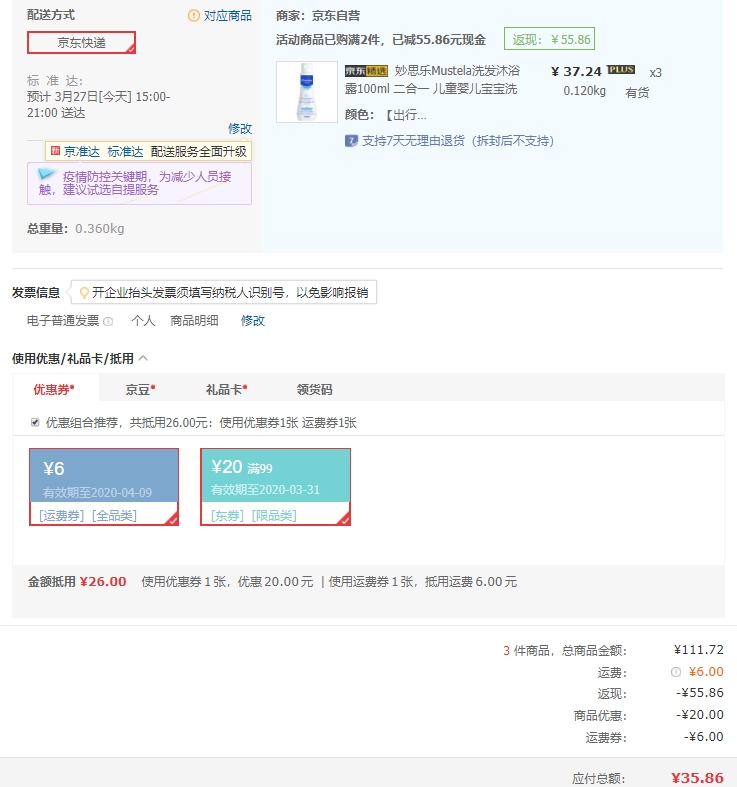Click the 预计 3月27日 delivery time text
Image resolution: width=737 pixels, height=787 pixels.
point(99,104)
